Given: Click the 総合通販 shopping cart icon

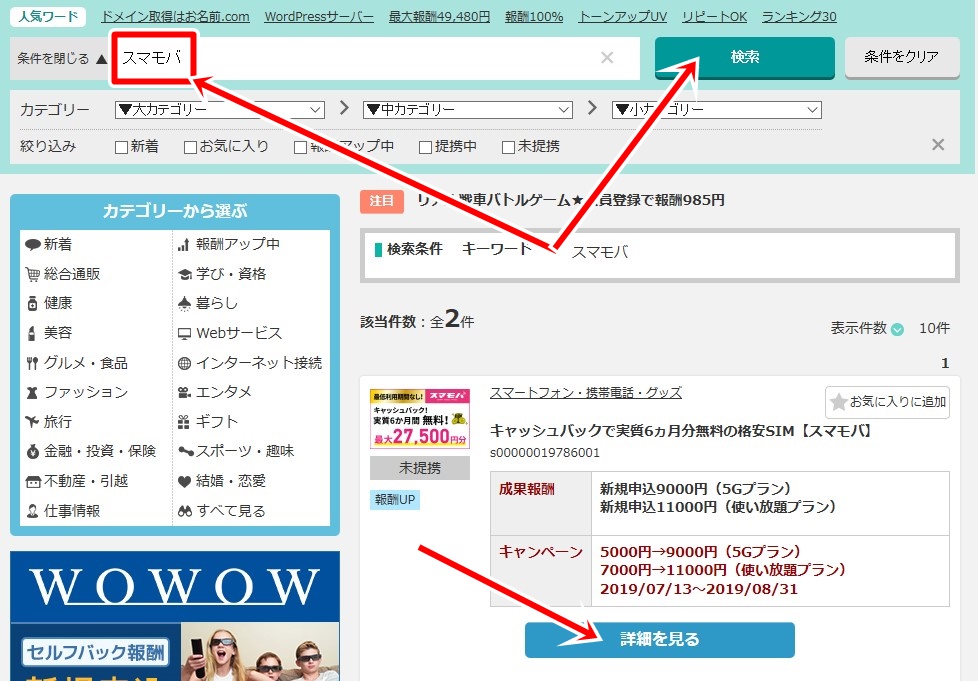Looking at the screenshot, I should click(x=32, y=274).
